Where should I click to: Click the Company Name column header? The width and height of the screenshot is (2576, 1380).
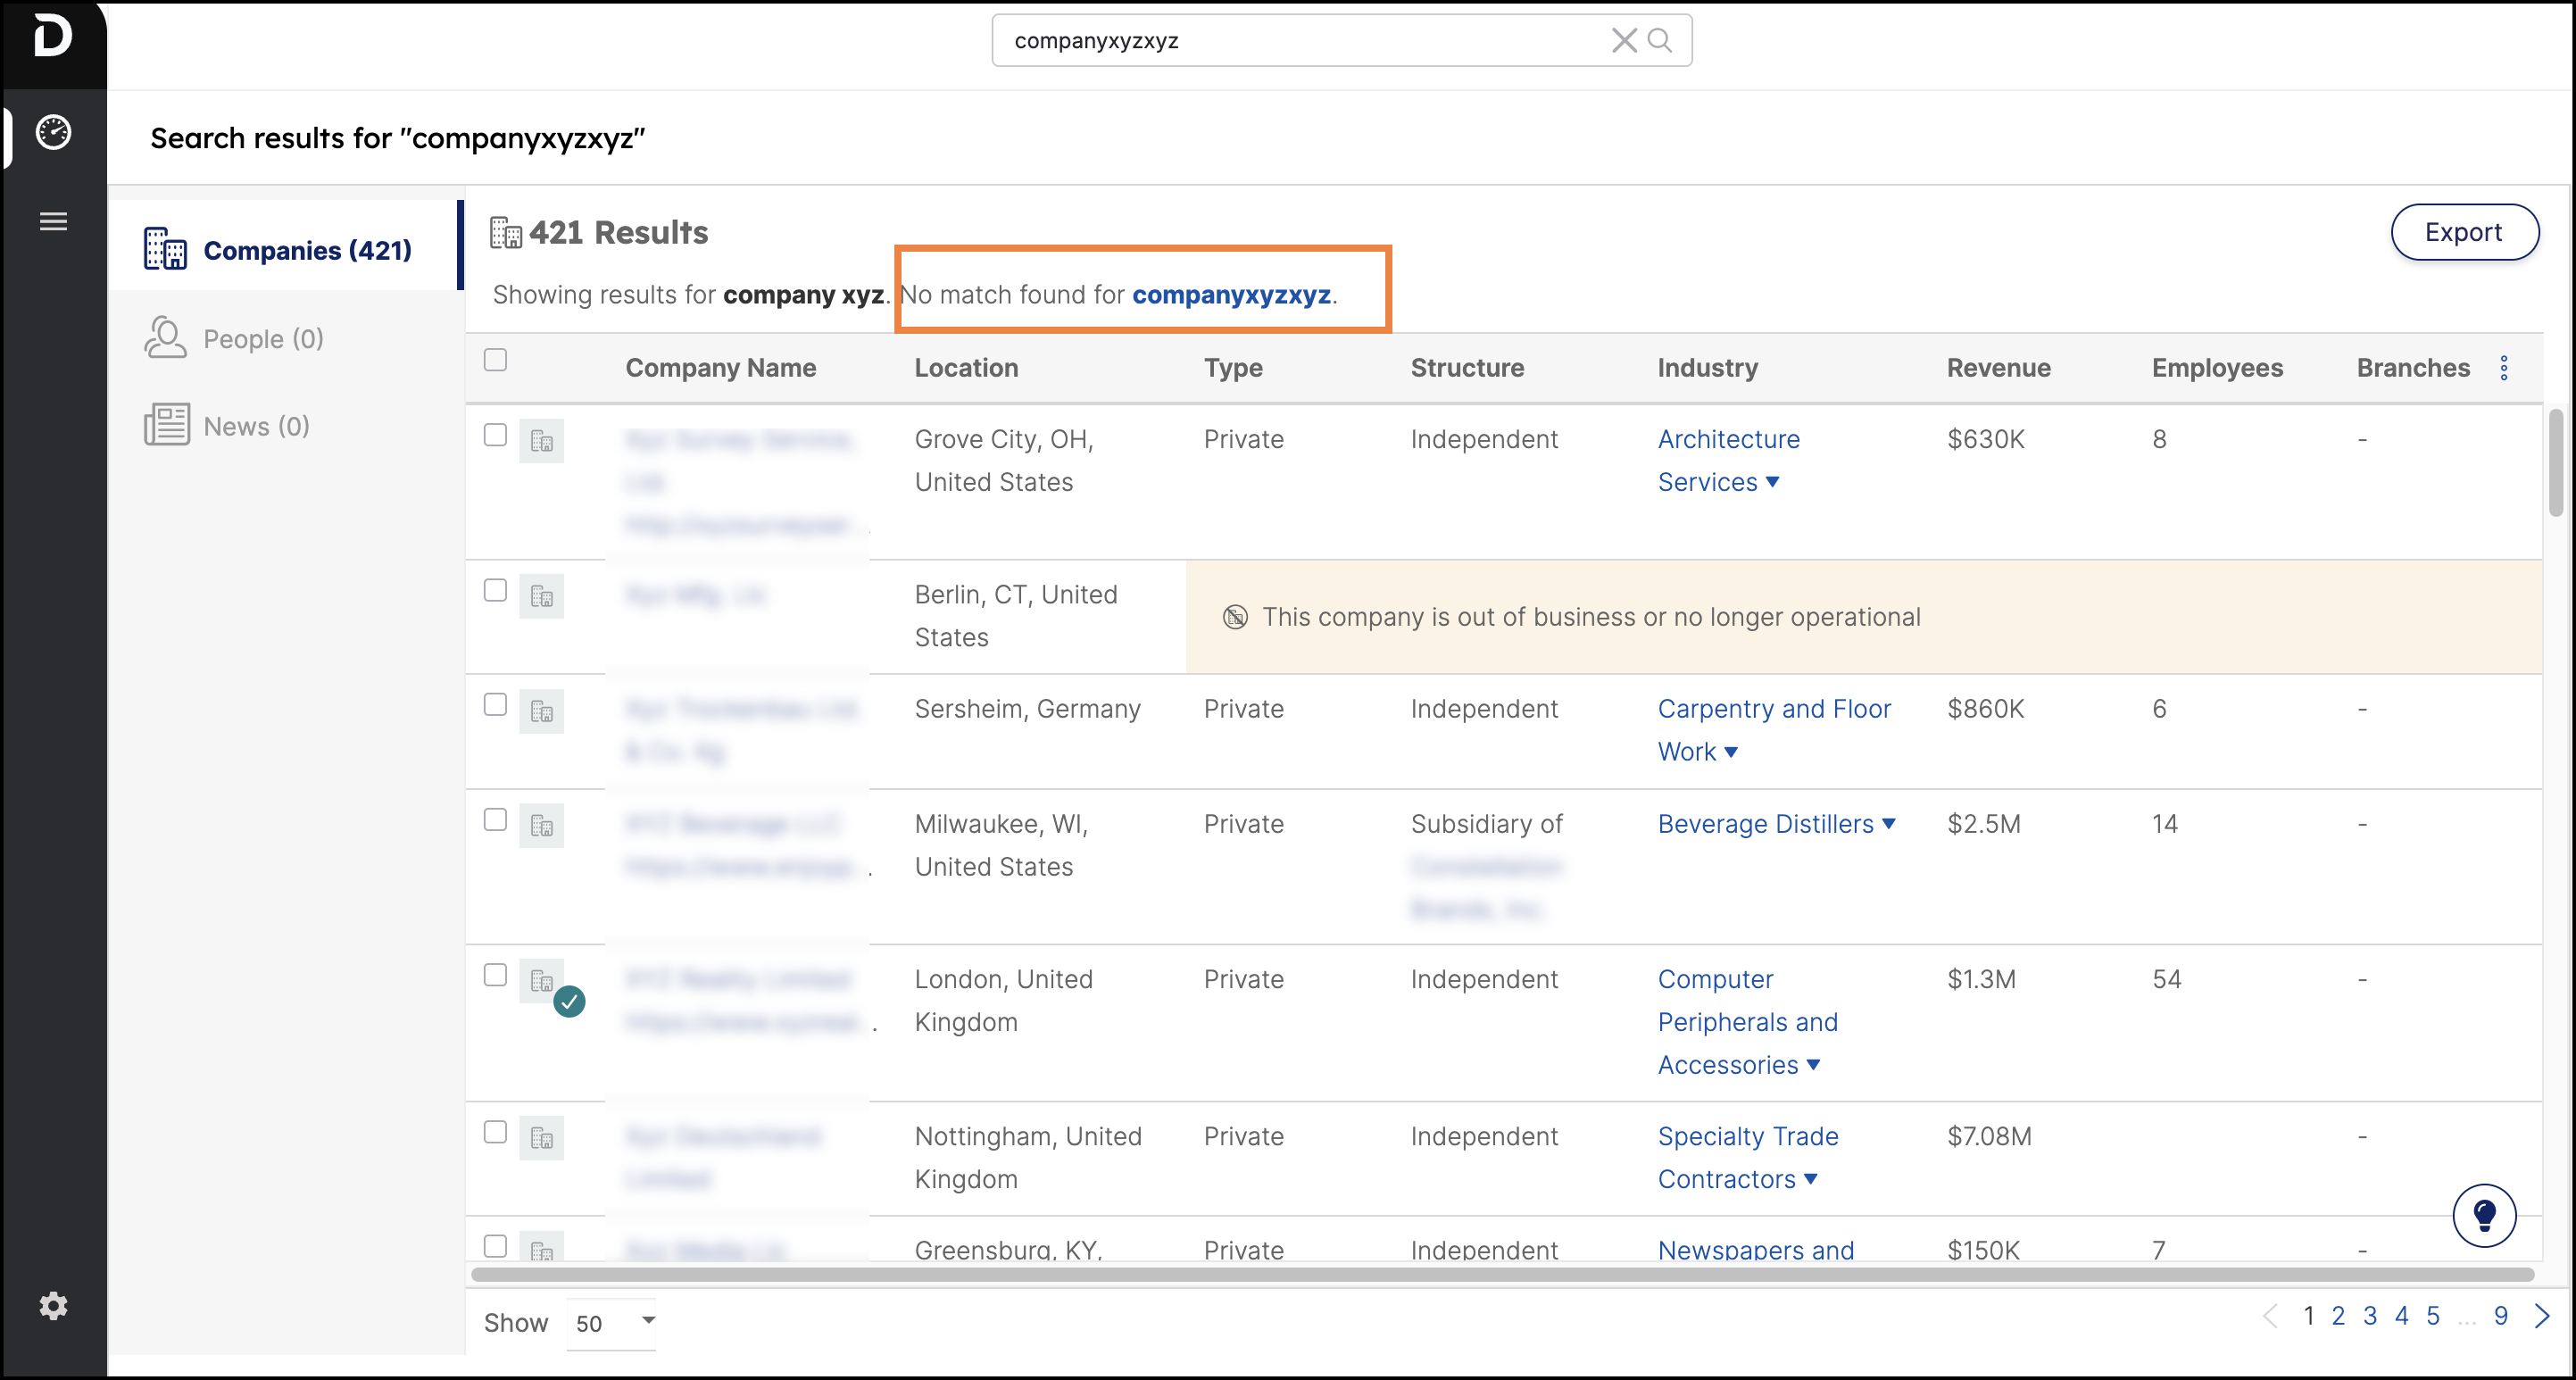pyautogui.click(x=720, y=368)
